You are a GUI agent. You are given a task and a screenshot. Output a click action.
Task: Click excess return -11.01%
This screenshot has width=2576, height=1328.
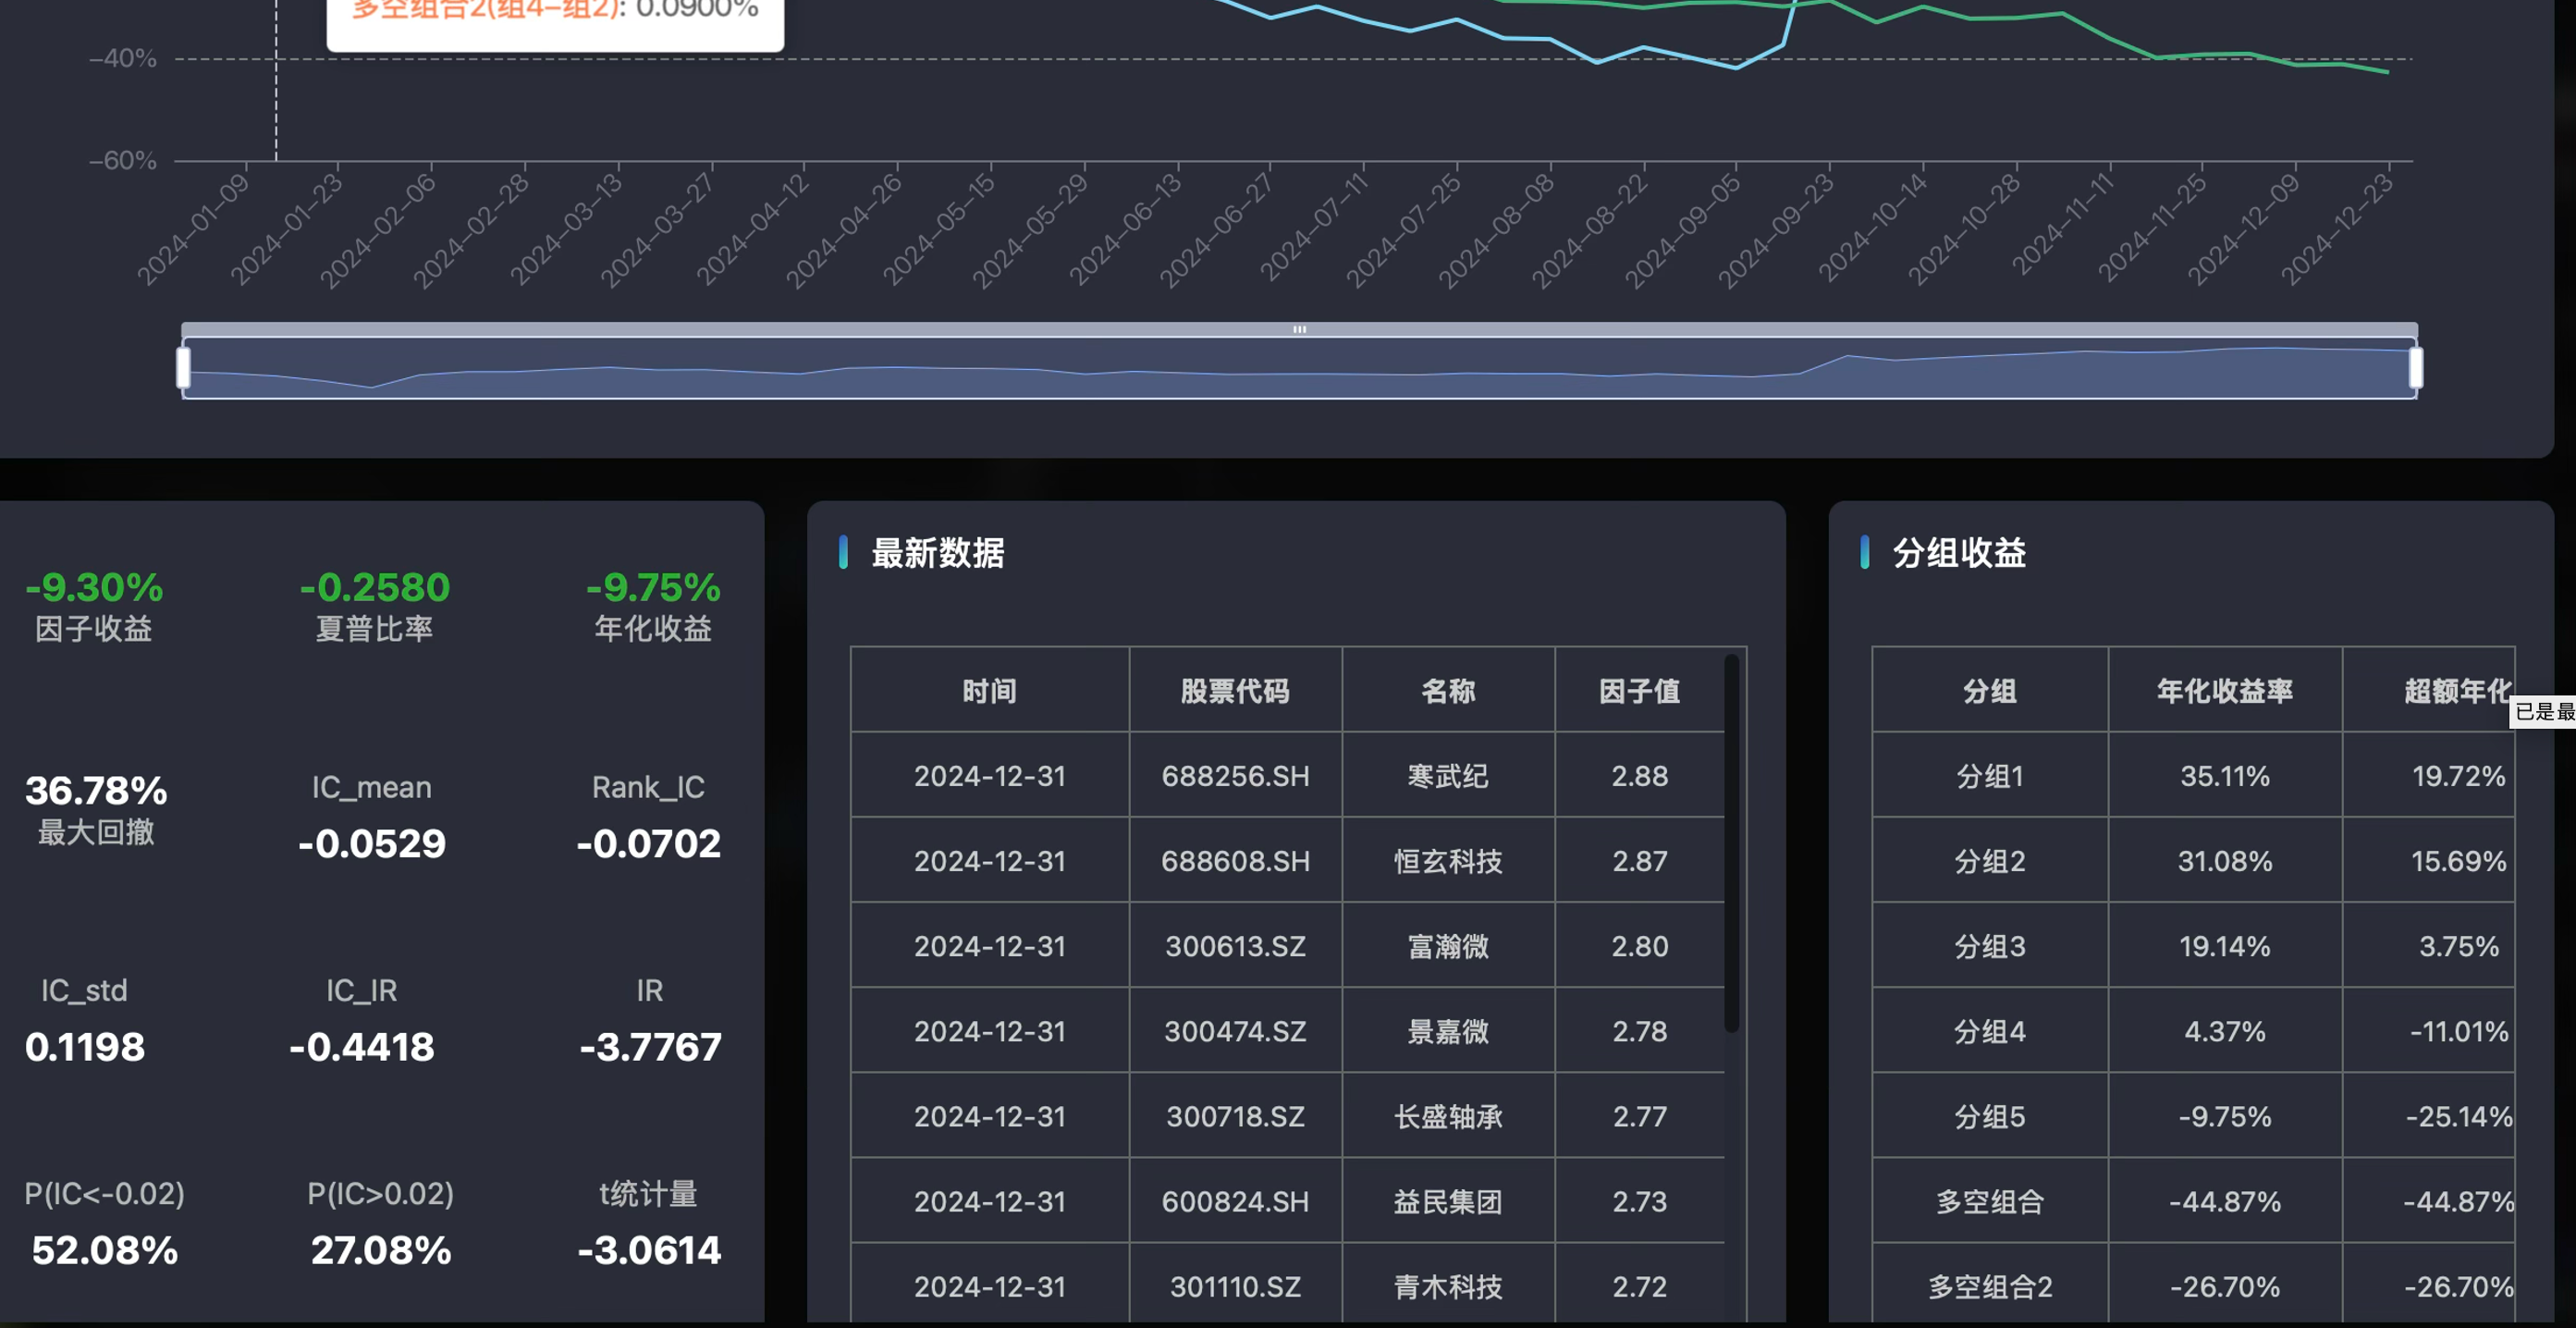coord(2459,1031)
